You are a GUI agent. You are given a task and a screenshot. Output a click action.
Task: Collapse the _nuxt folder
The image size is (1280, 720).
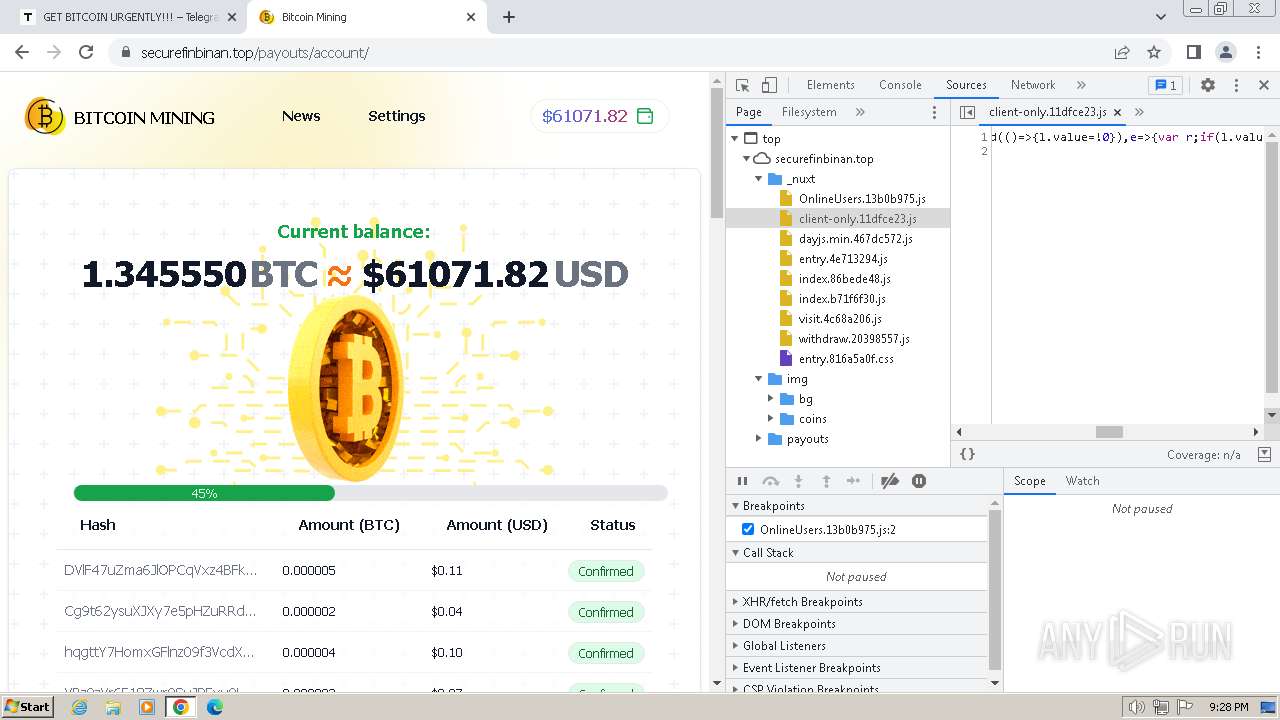click(759, 179)
